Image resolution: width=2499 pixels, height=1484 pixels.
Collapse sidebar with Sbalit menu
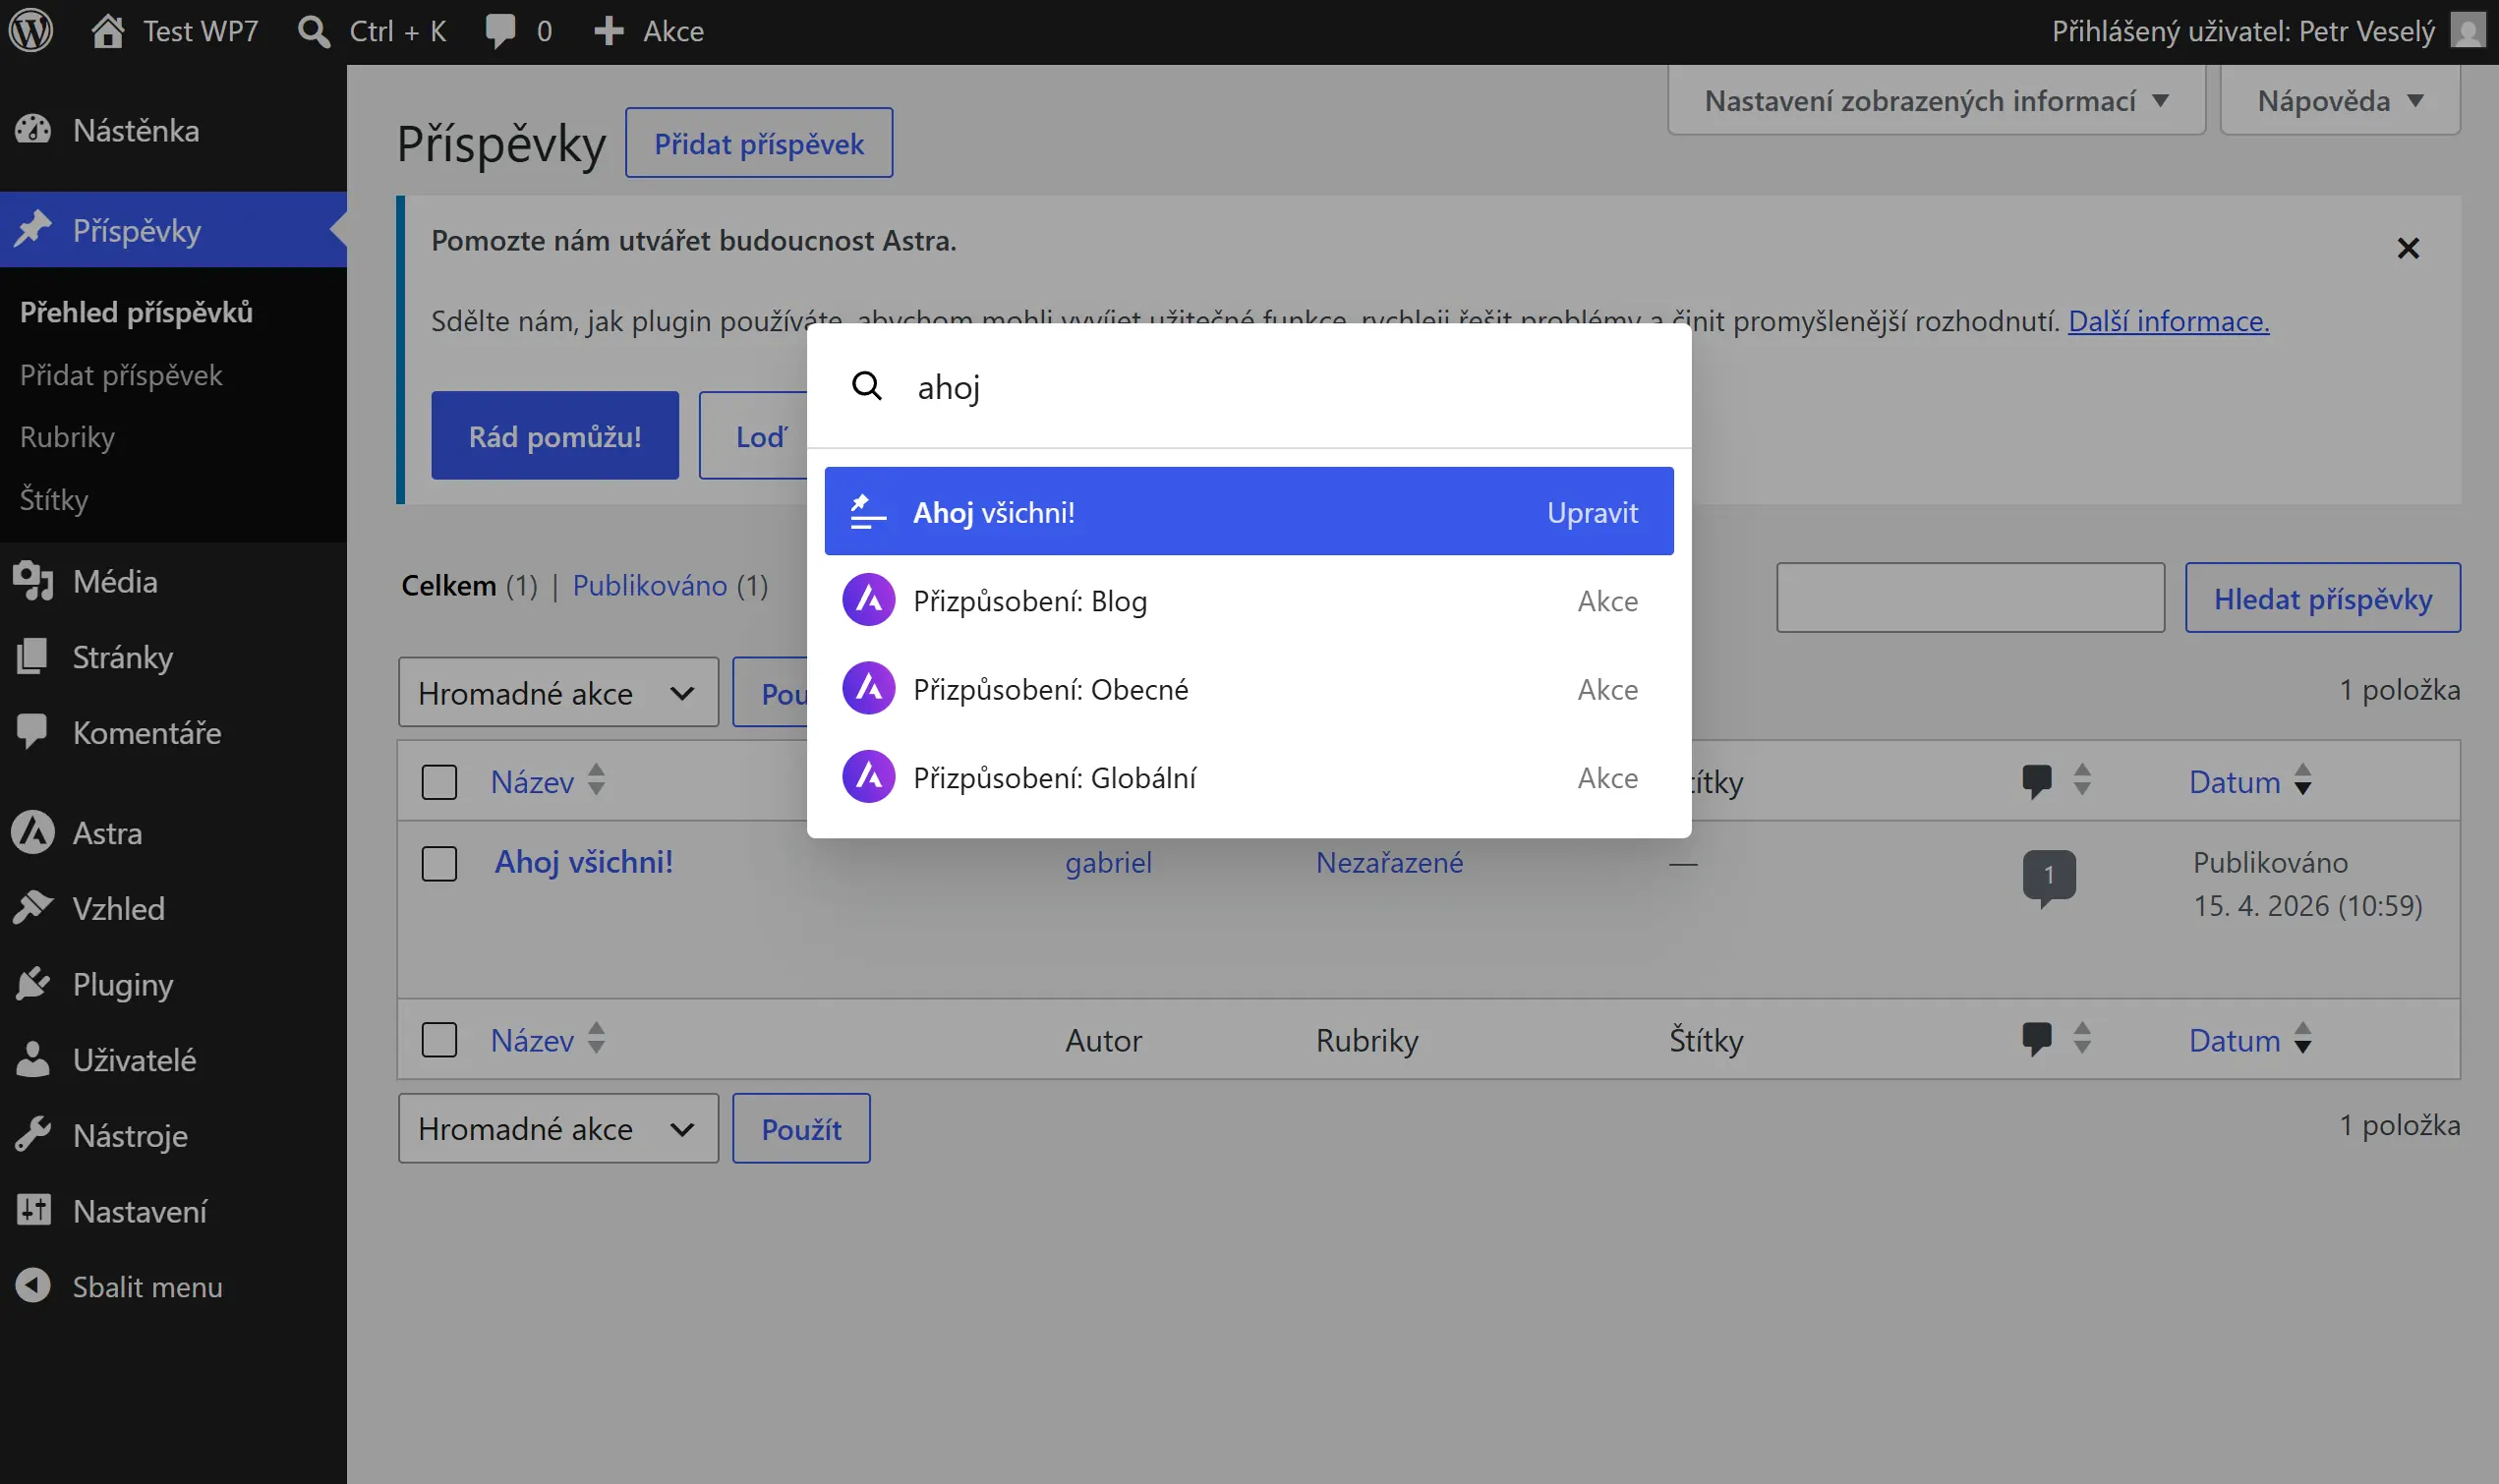[146, 1286]
